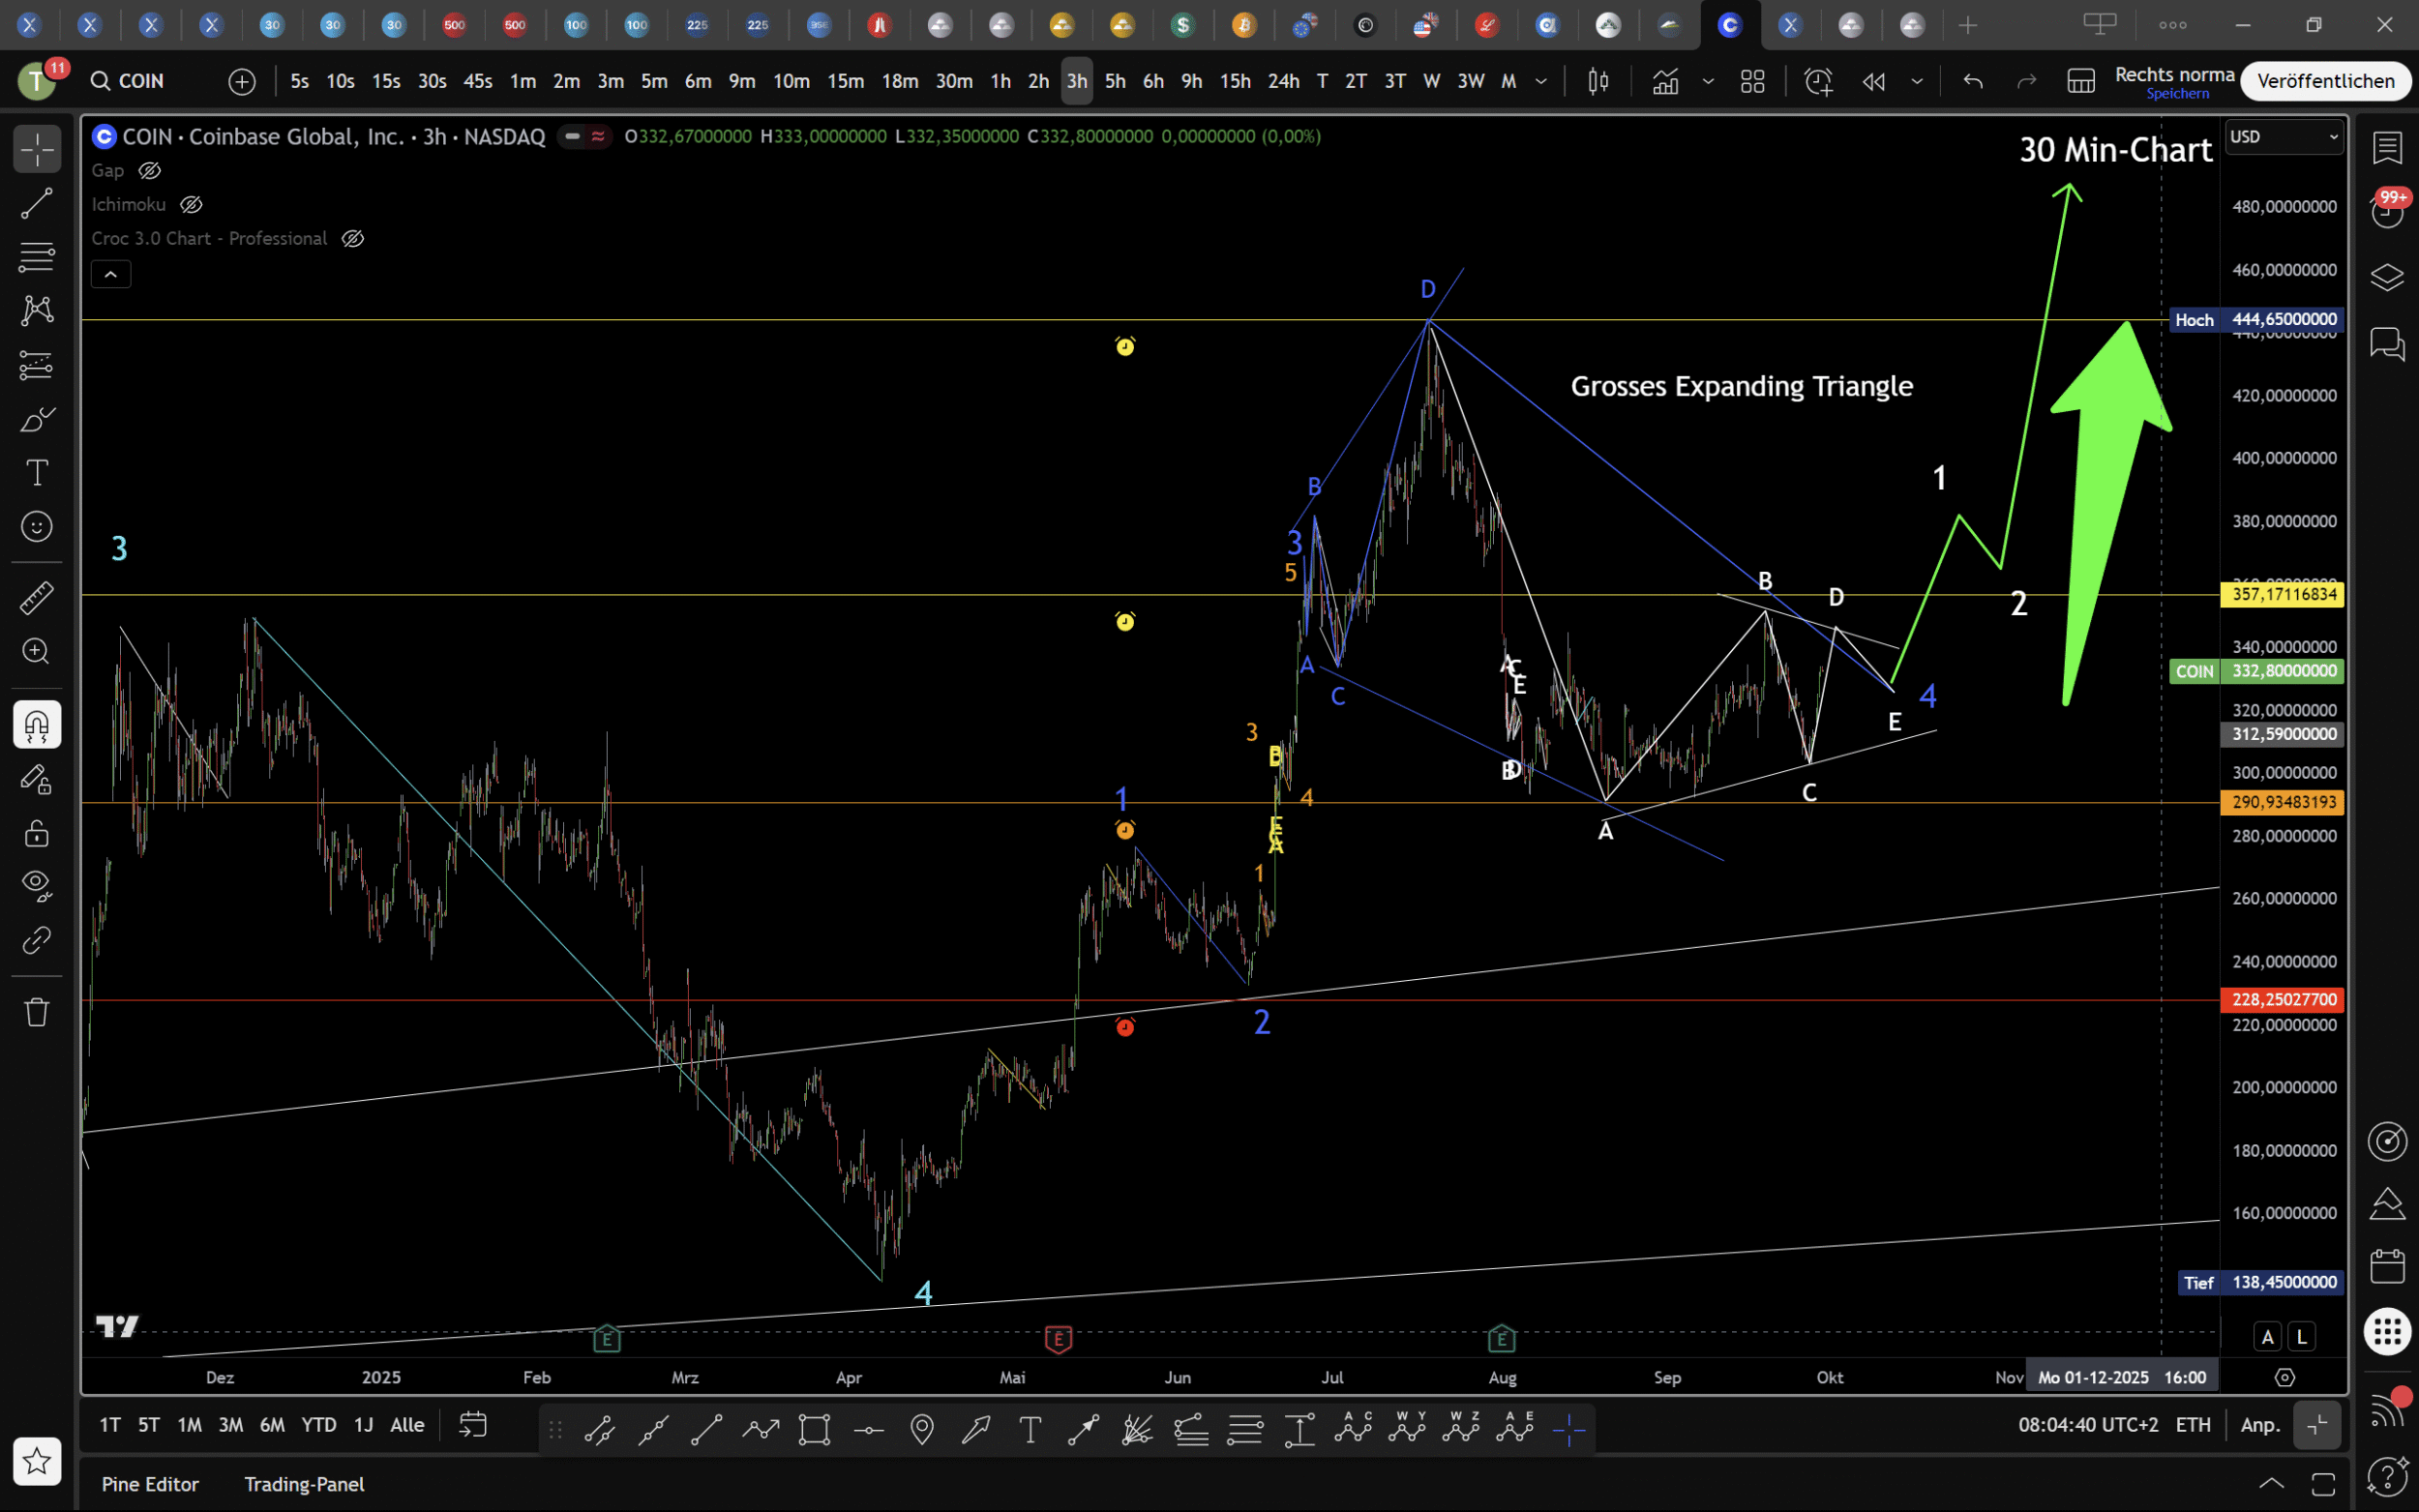Expand more timeframes dropdown chevron
The image size is (2419, 1512).
[x=1541, y=81]
